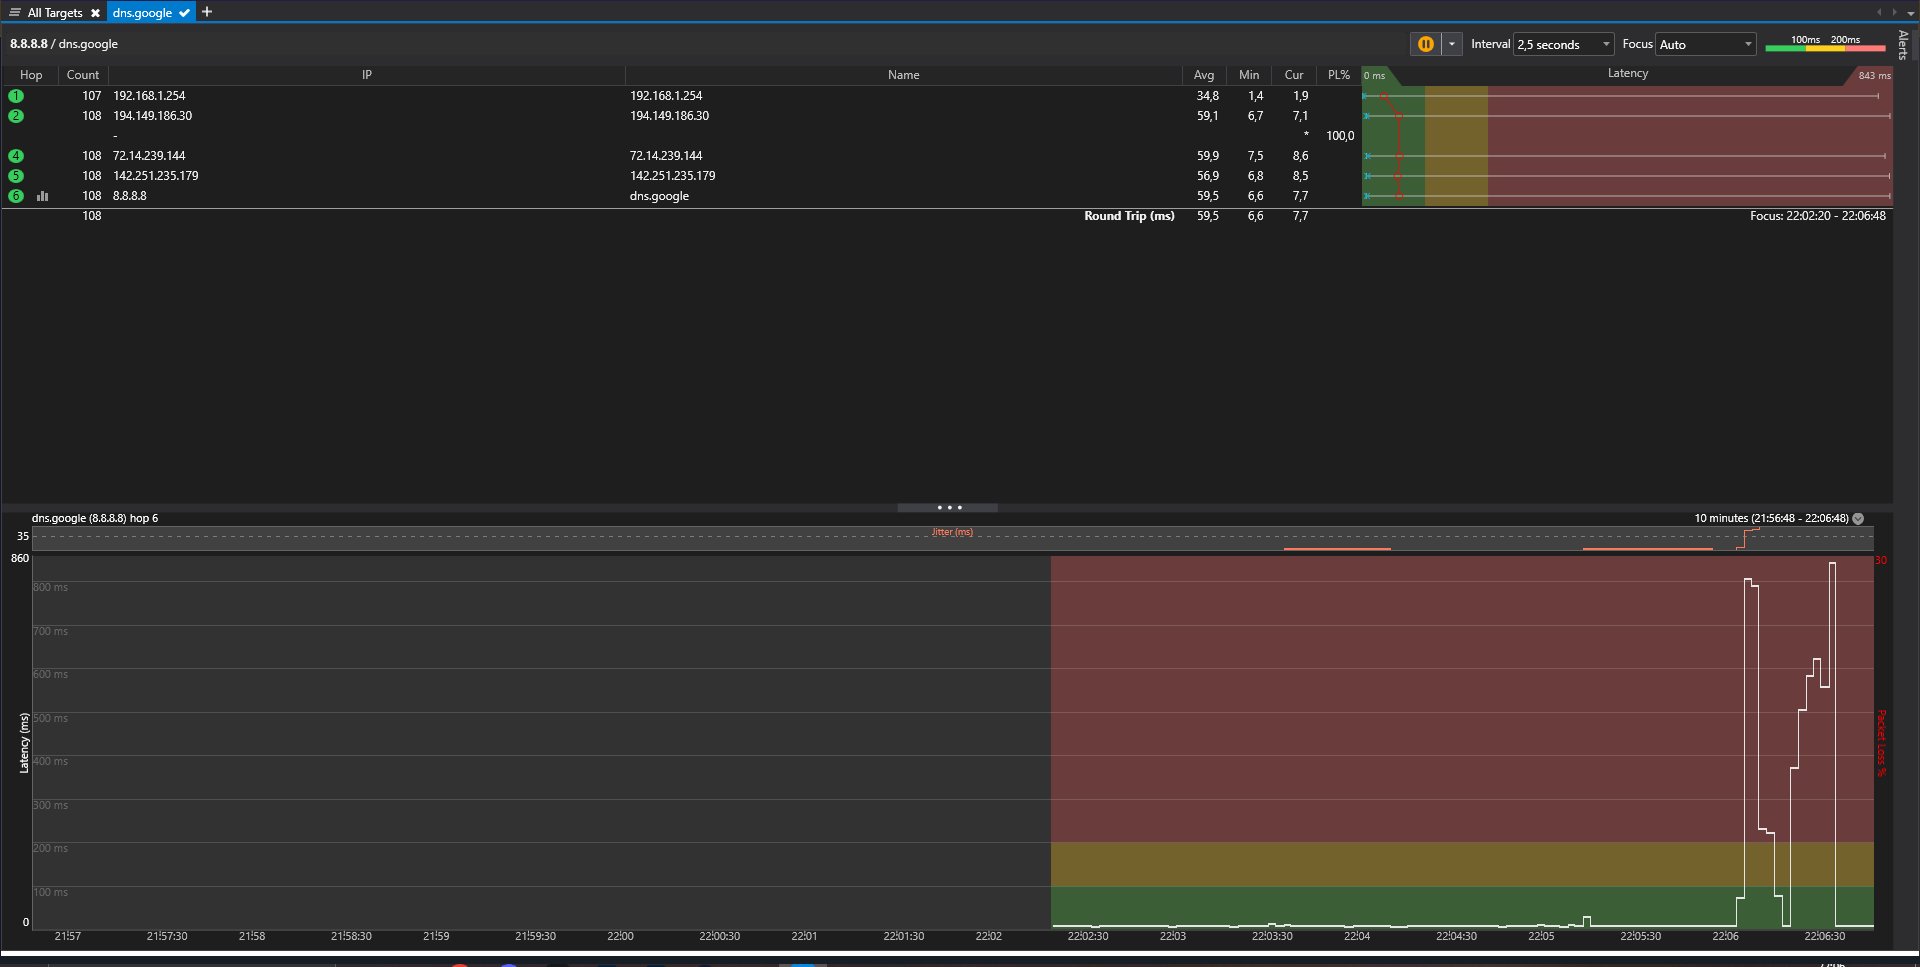Screen dimensions: 1920x967
Task: Click the green hop 1 status circle
Action: 16,96
